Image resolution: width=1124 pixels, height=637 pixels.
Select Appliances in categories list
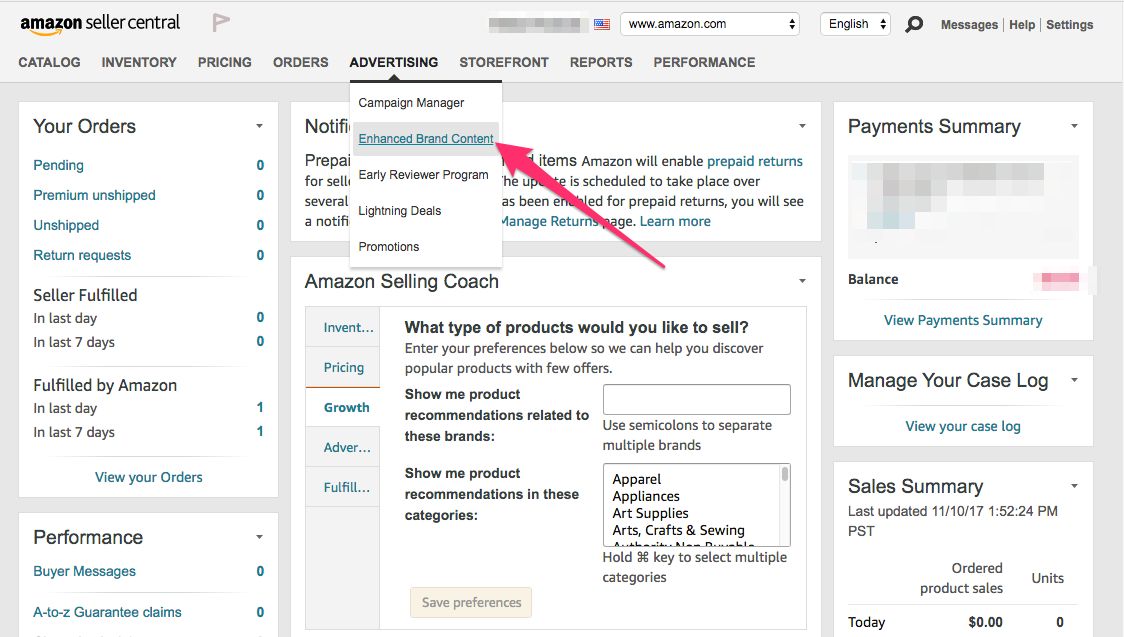[646, 496]
